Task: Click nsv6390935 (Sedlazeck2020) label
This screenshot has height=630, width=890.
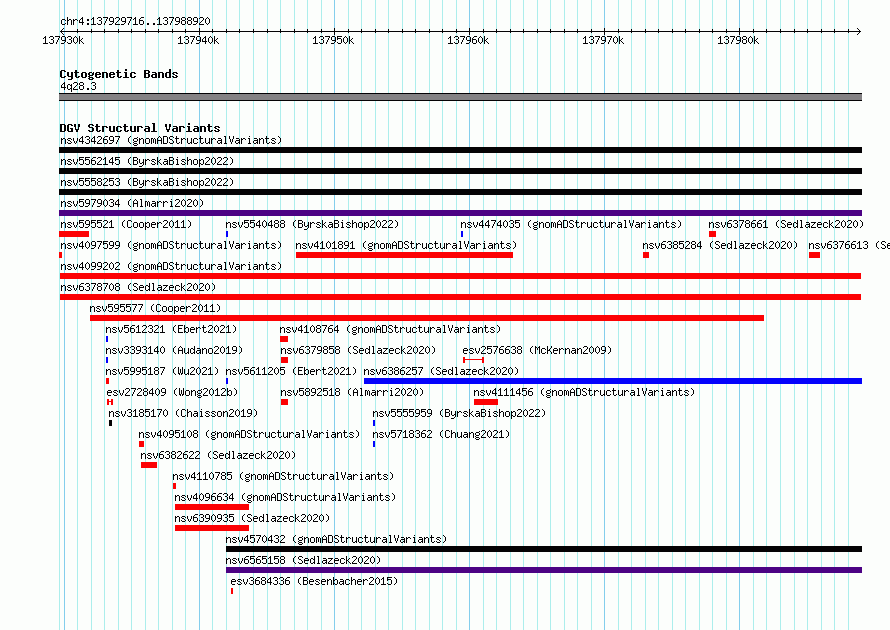Action: (252, 518)
